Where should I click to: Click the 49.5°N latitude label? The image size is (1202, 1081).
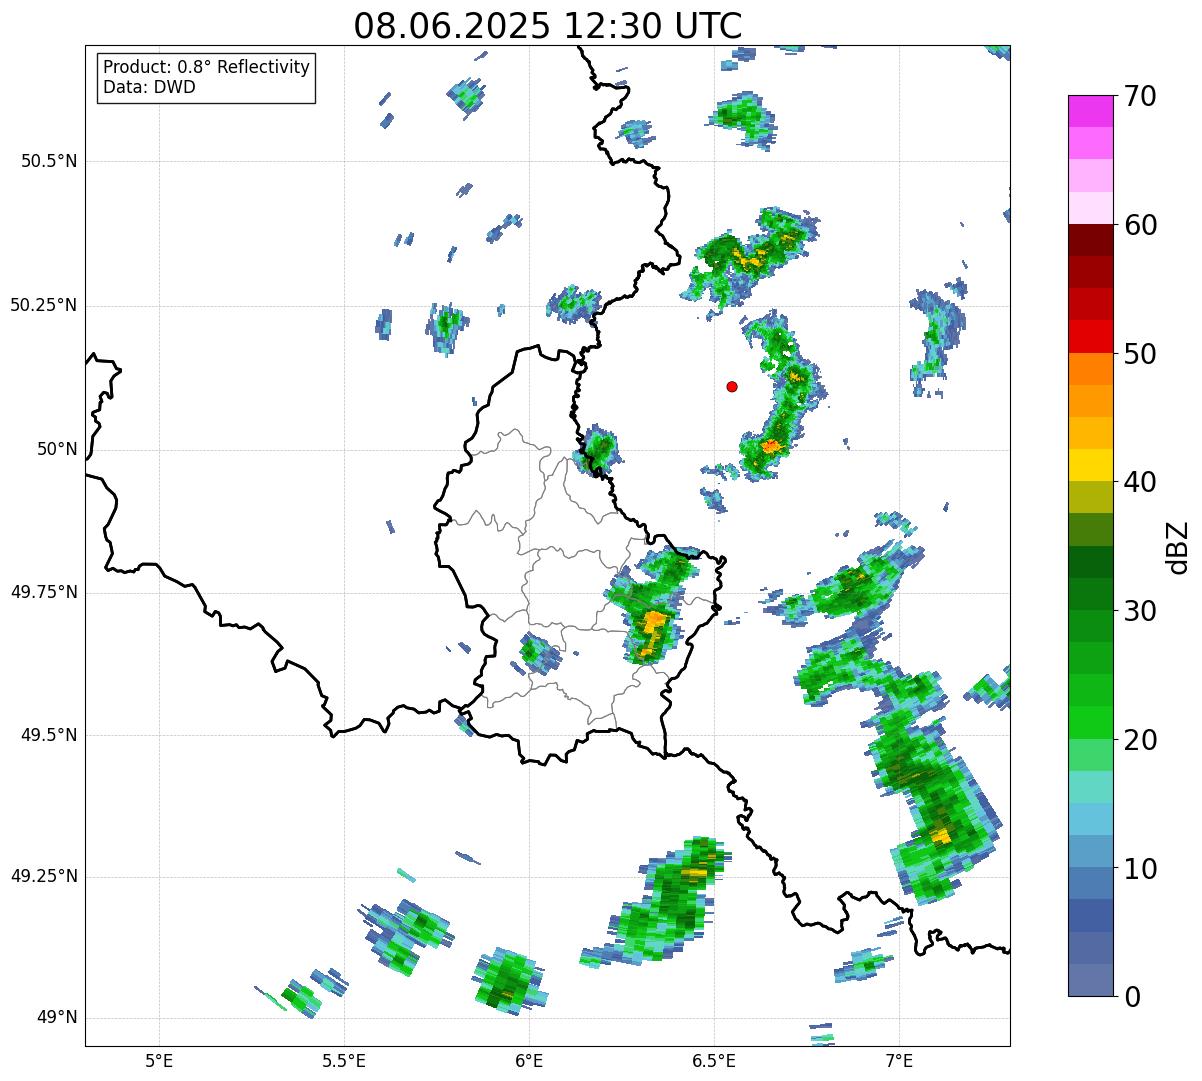49,735
